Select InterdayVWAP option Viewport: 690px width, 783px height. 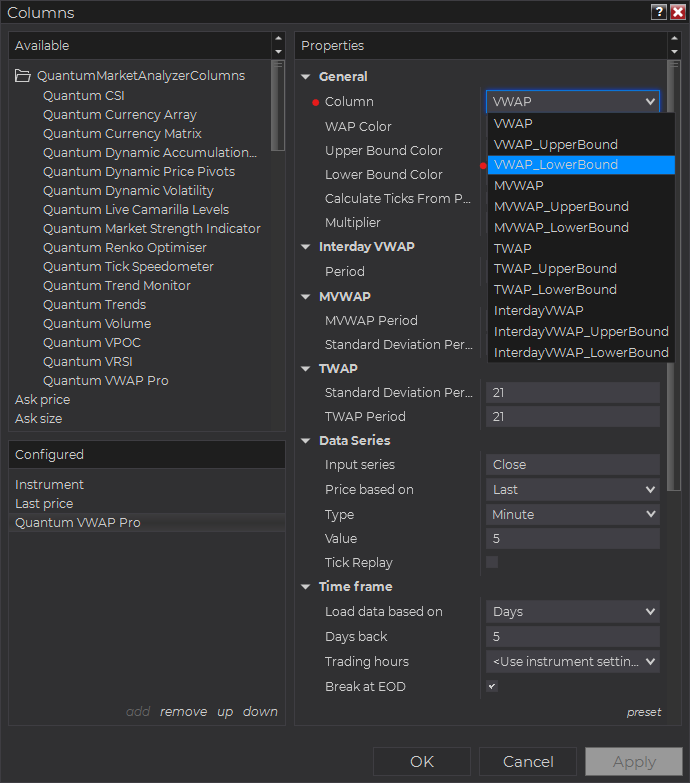pyautogui.click(x=581, y=311)
